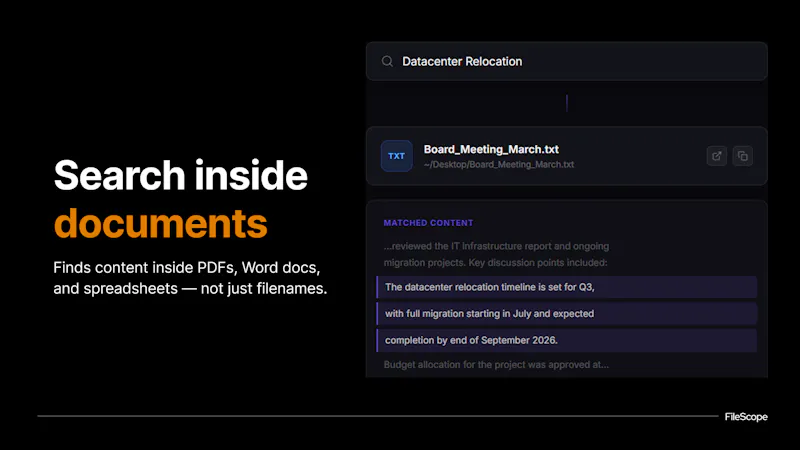This screenshot has height=450, width=800.
Task: Click the magnifying glass search icon
Action: click(387, 62)
